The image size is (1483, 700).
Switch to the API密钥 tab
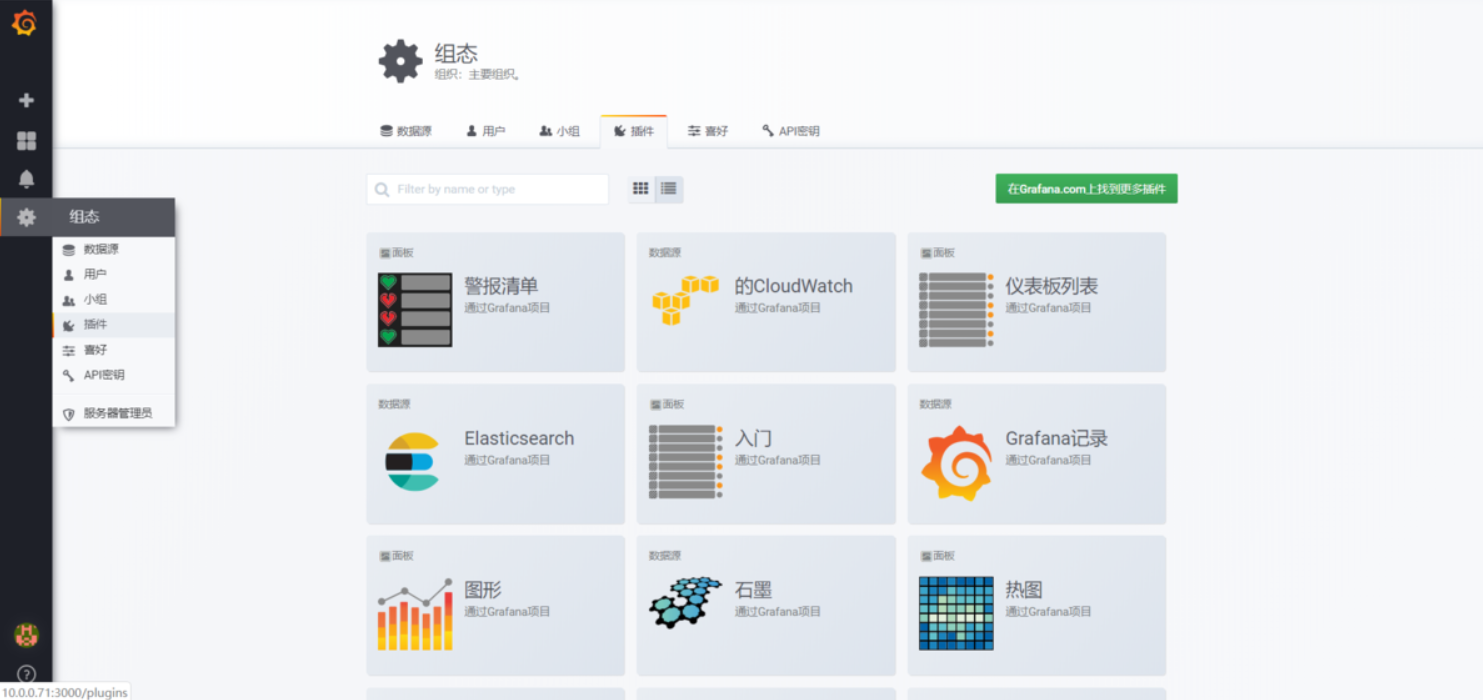[791, 131]
